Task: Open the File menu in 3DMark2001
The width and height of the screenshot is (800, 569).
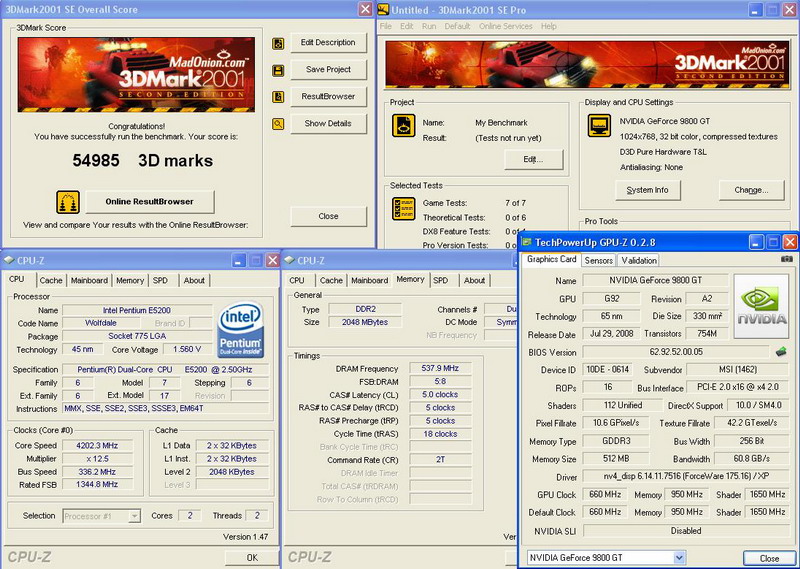Action: 386,27
